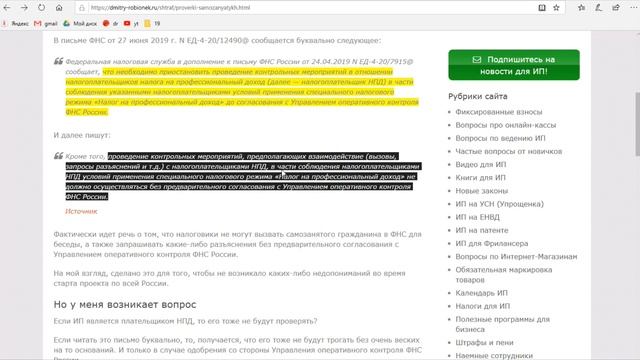Open the 19 bookmarks folder

[152, 24]
